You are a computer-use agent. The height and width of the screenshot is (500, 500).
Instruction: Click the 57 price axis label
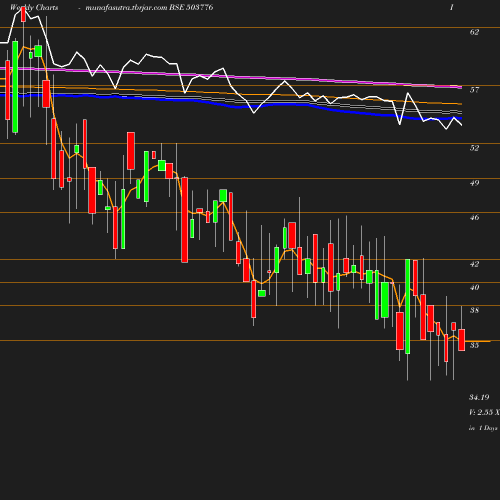tap(474, 90)
